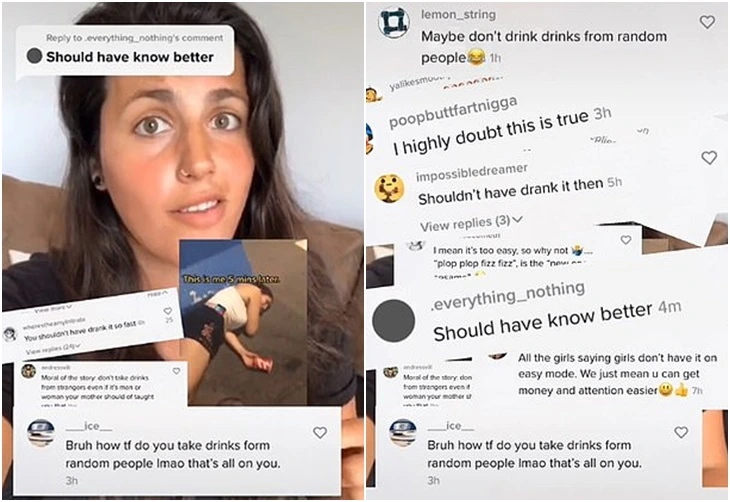Like lemon_string's comment with the heart
The image size is (730, 502).
click(707, 22)
